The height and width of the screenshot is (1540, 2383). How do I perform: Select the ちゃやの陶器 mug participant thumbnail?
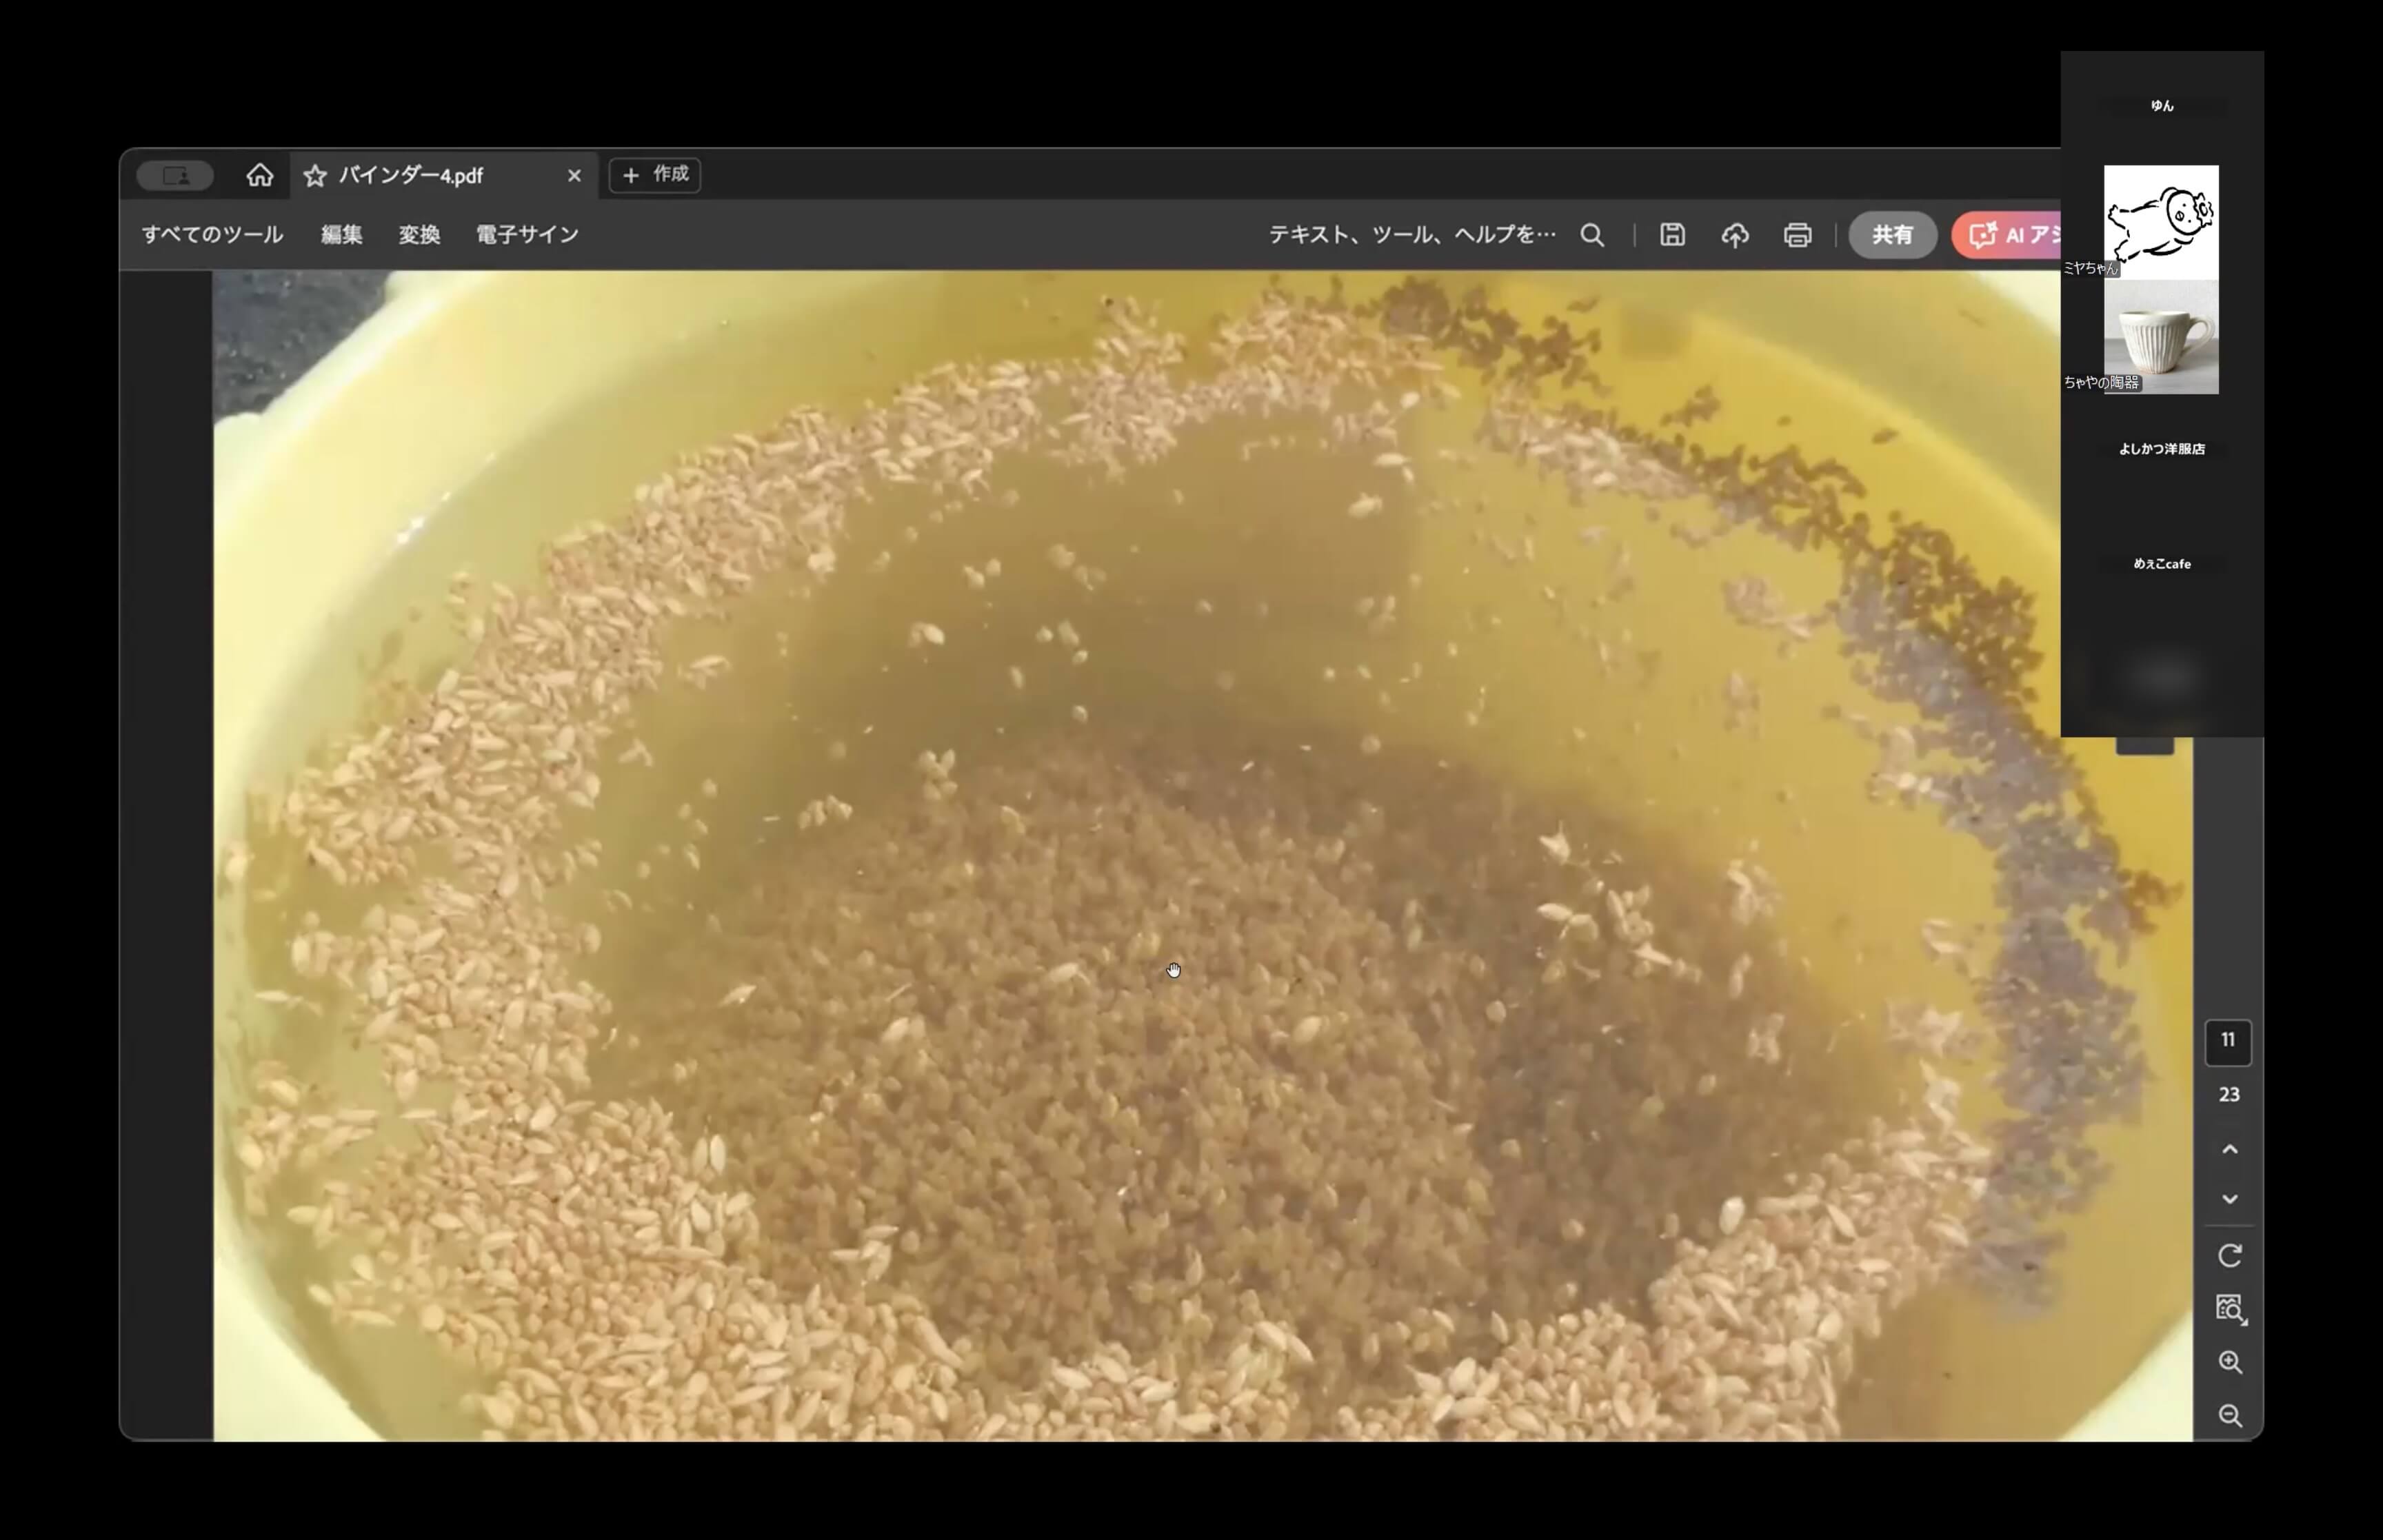click(2160, 337)
